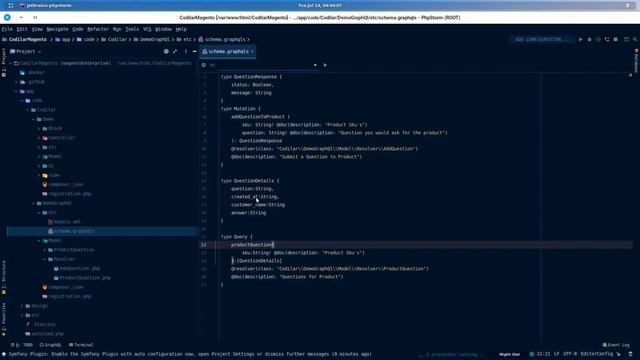The width and height of the screenshot is (640, 360).
Task: Click the EditorConfig status bar entry
Action: [596, 354]
